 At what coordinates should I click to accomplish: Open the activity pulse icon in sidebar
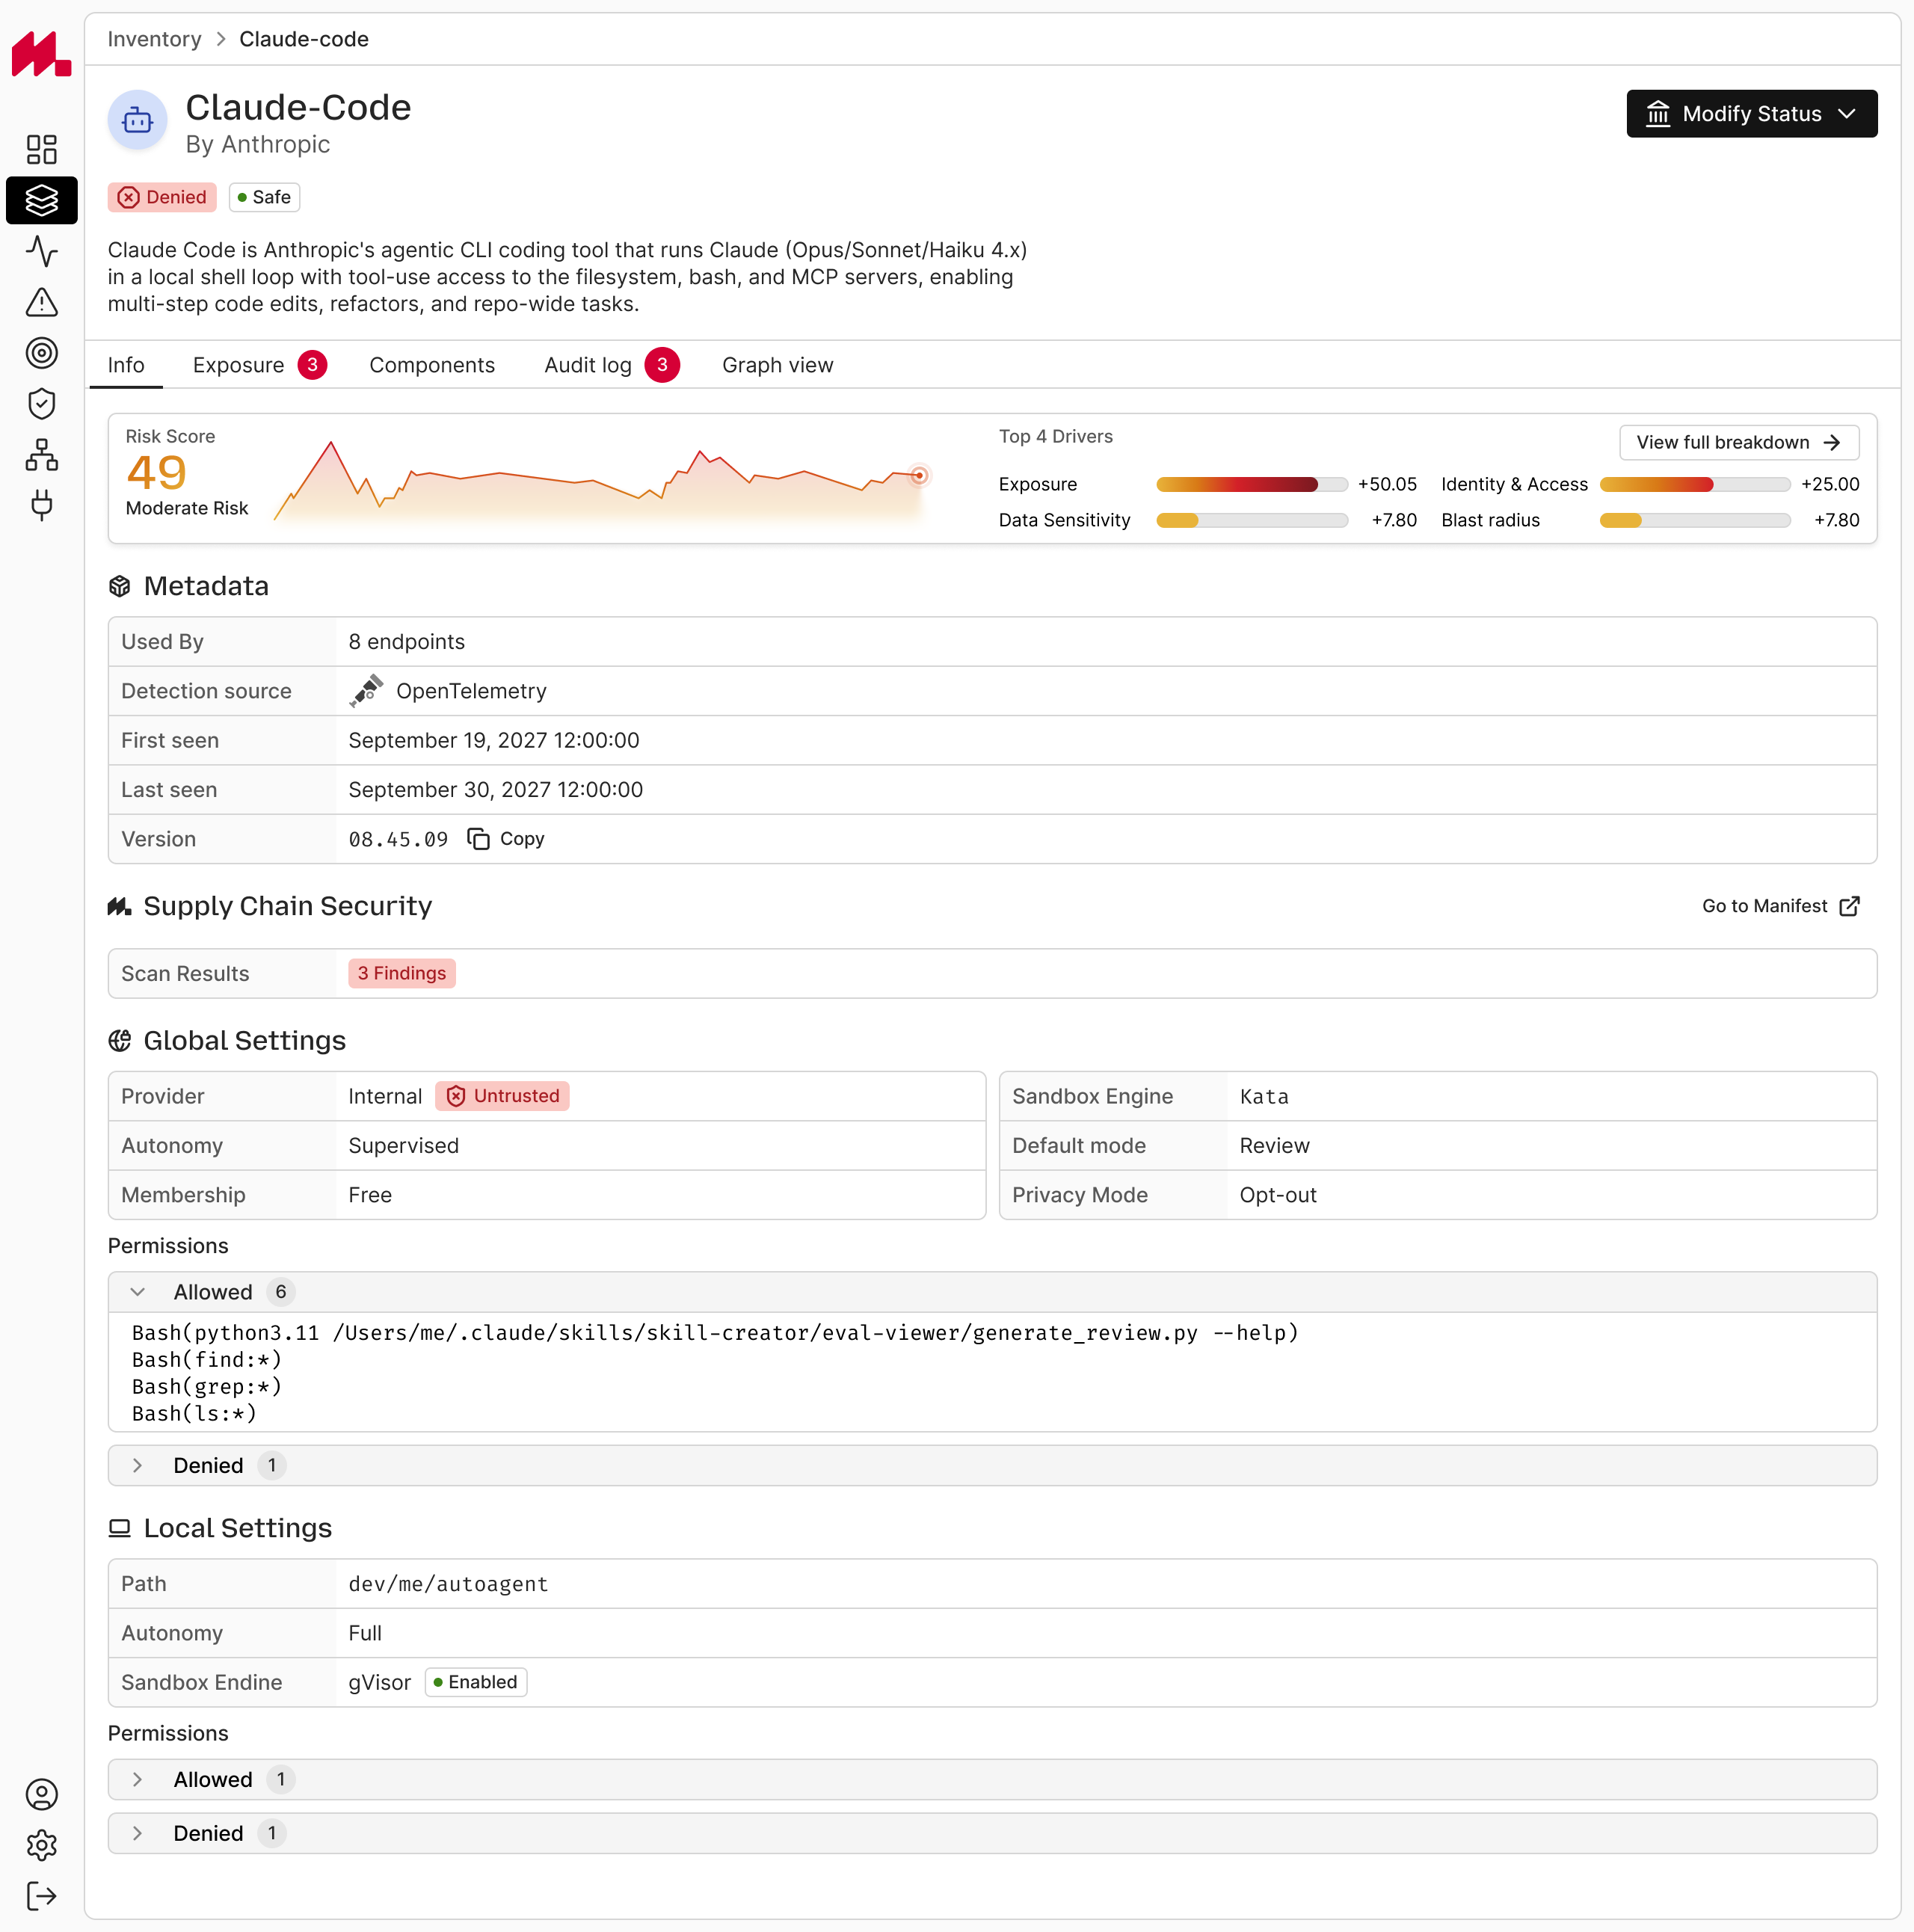click(41, 251)
